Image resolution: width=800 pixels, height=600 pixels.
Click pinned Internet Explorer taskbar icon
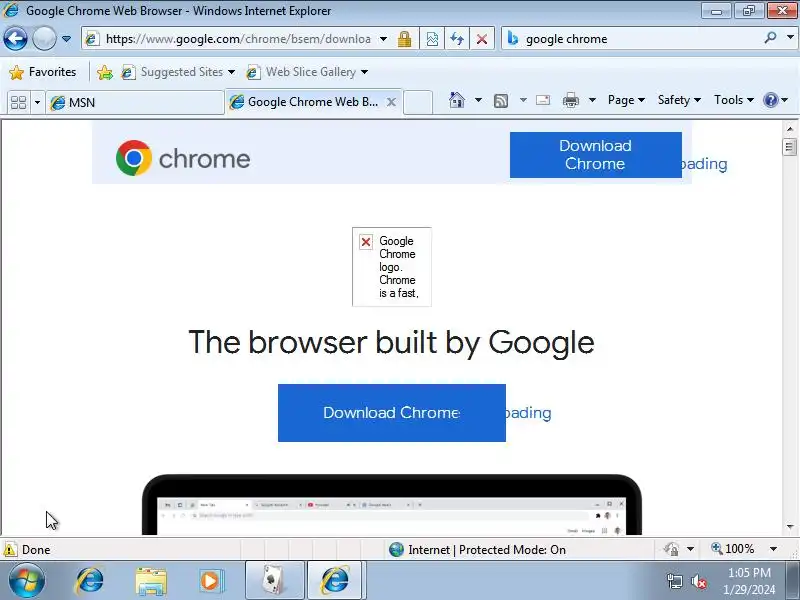[89, 581]
